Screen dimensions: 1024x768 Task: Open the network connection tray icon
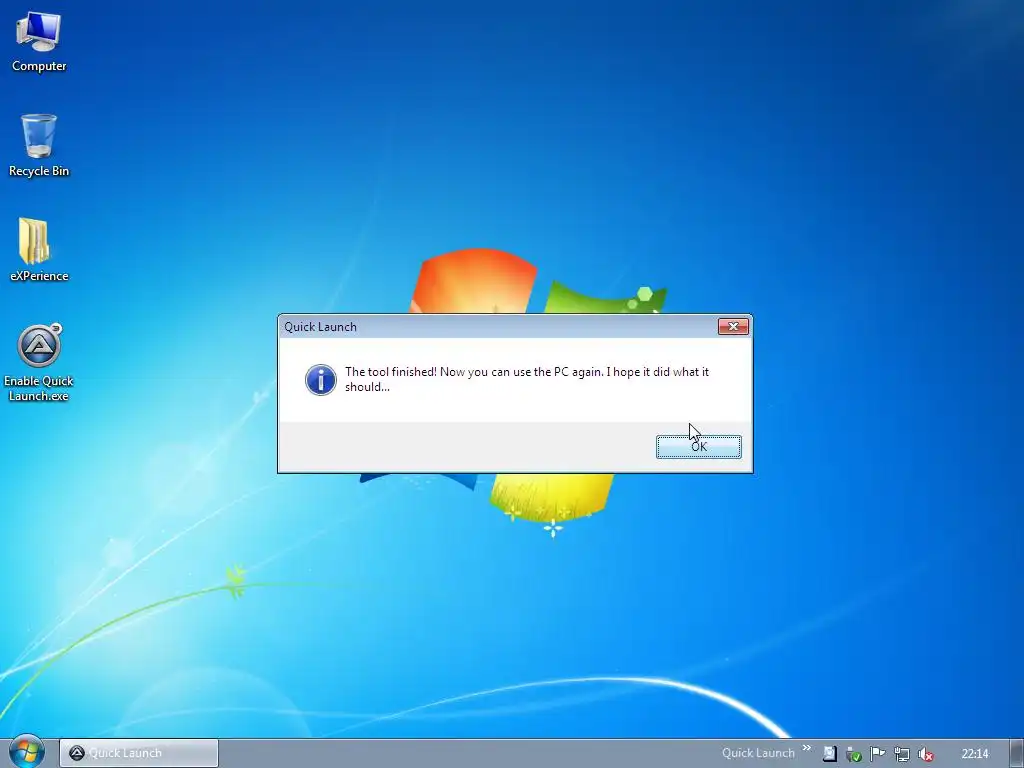tap(901, 754)
